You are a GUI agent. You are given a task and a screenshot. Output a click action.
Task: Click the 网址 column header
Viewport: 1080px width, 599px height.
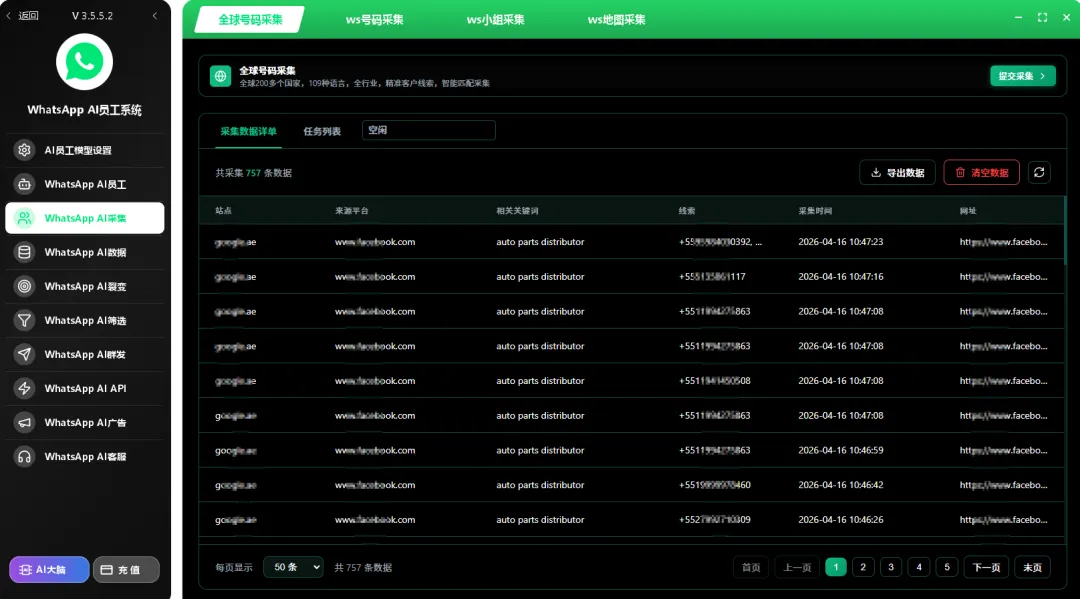[968, 211]
